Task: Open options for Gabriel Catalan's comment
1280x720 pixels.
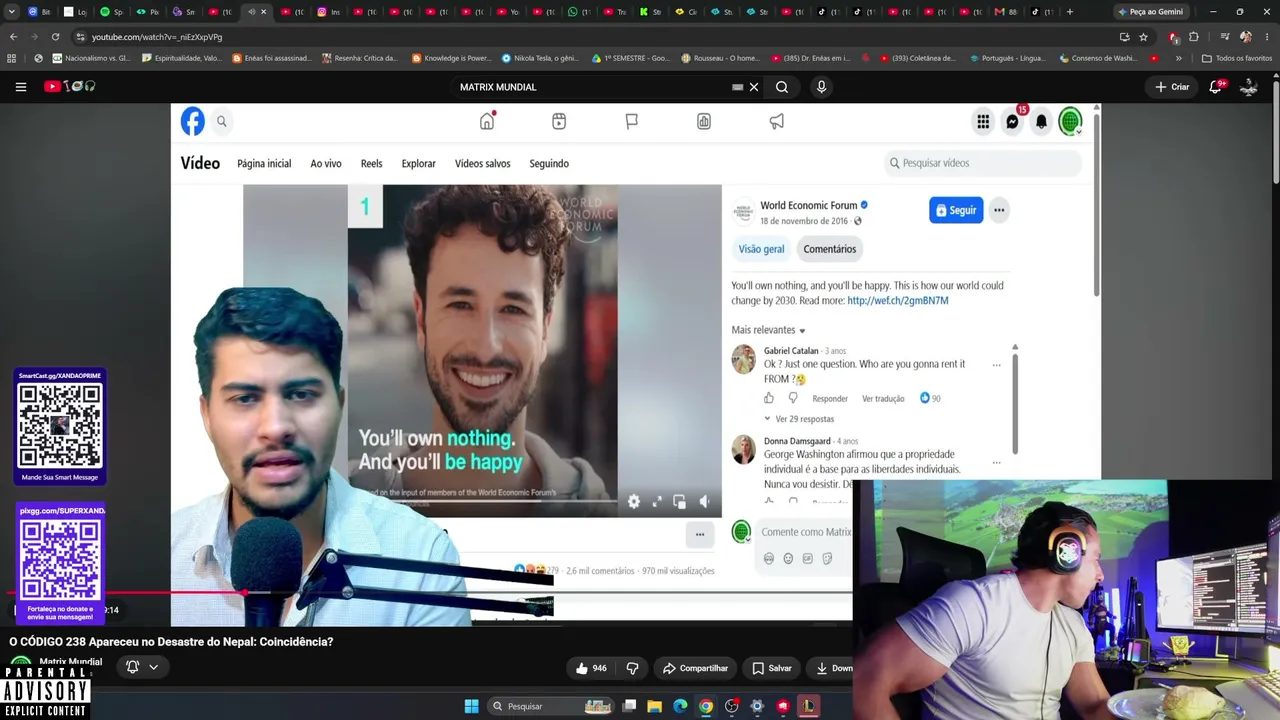Action: click(x=996, y=365)
